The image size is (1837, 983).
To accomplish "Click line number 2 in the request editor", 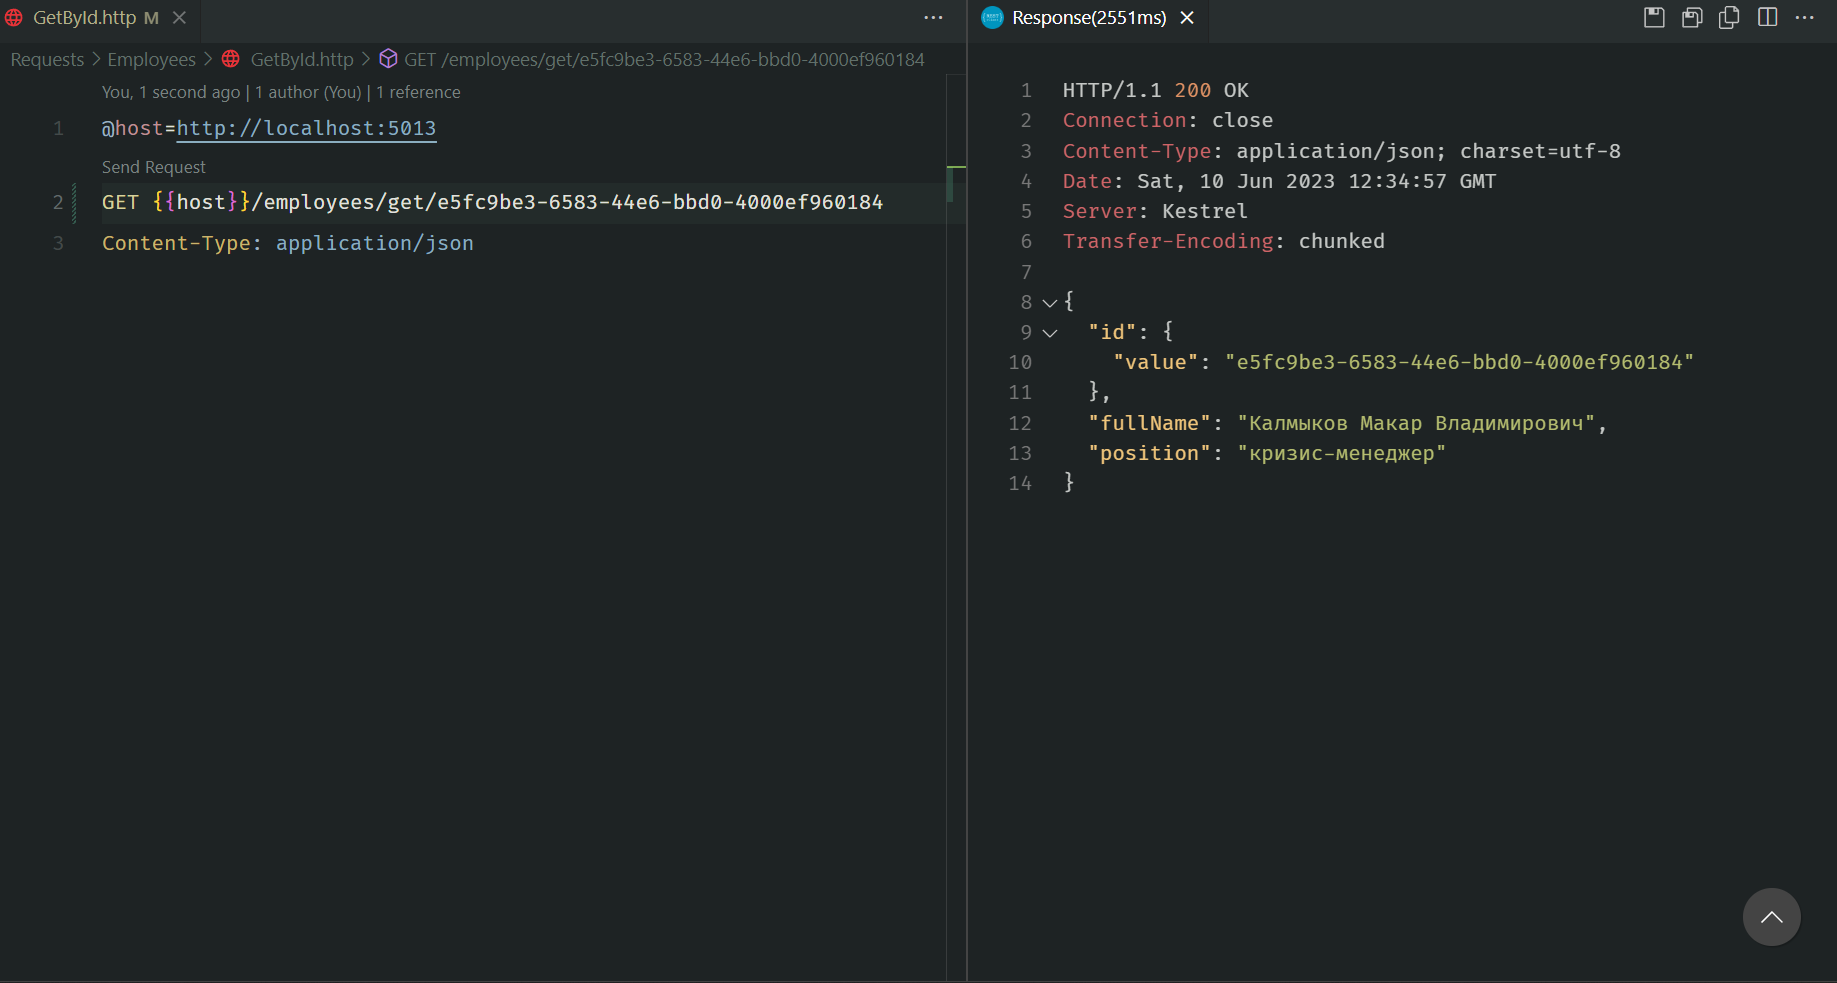I will [58, 202].
